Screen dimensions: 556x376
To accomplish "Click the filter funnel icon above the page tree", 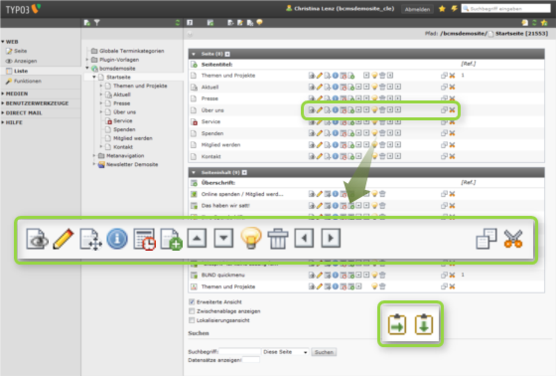I will pyautogui.click(x=97, y=23).
